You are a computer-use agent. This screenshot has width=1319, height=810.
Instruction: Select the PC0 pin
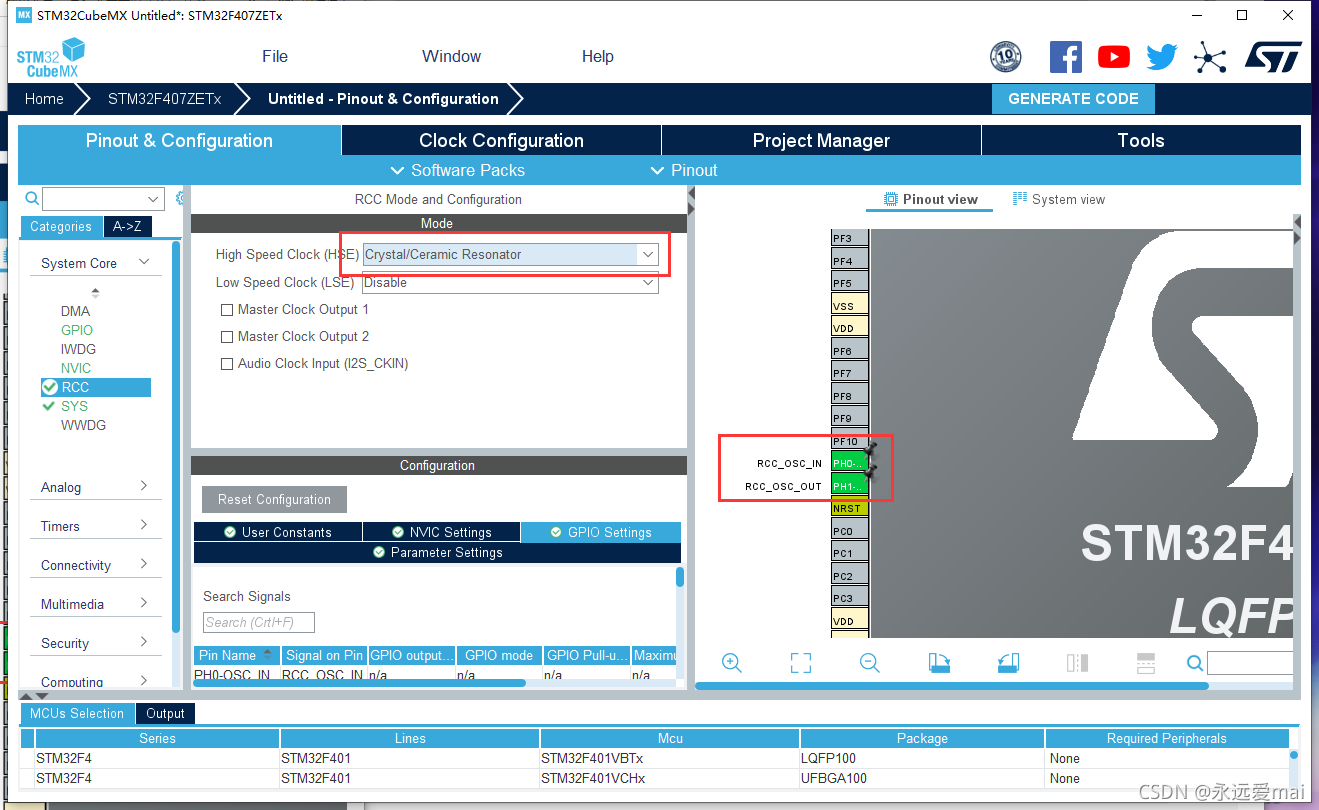pos(849,531)
